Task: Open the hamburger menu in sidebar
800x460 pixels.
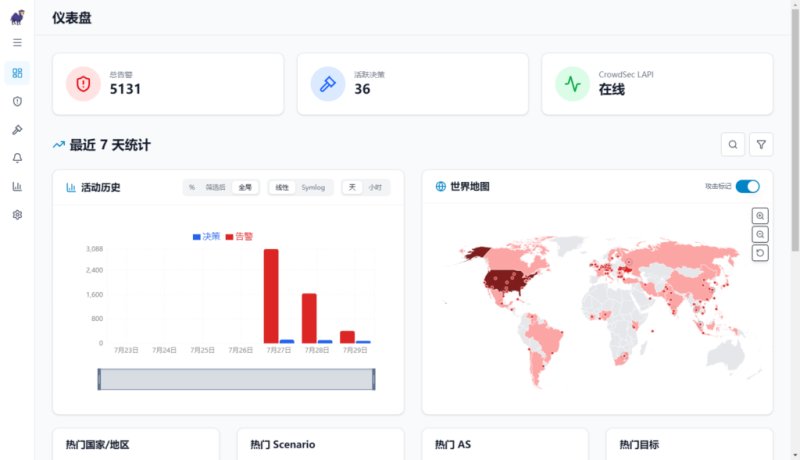Action: click(x=17, y=42)
